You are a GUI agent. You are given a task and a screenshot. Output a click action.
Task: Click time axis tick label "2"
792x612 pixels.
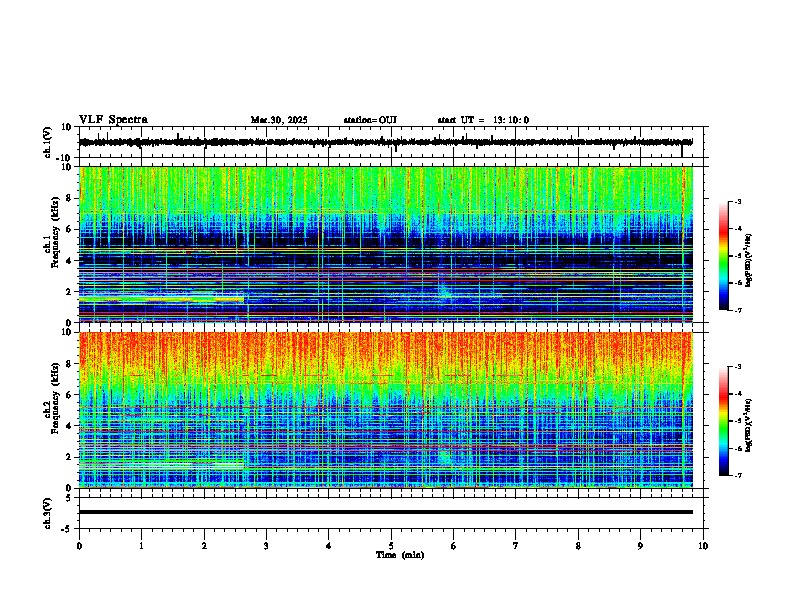pos(204,546)
